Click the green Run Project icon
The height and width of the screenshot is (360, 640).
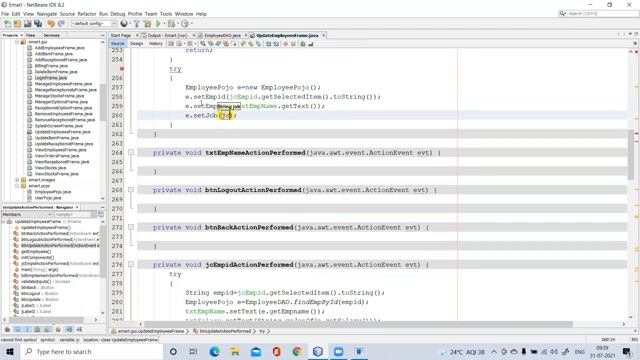click(x=158, y=24)
